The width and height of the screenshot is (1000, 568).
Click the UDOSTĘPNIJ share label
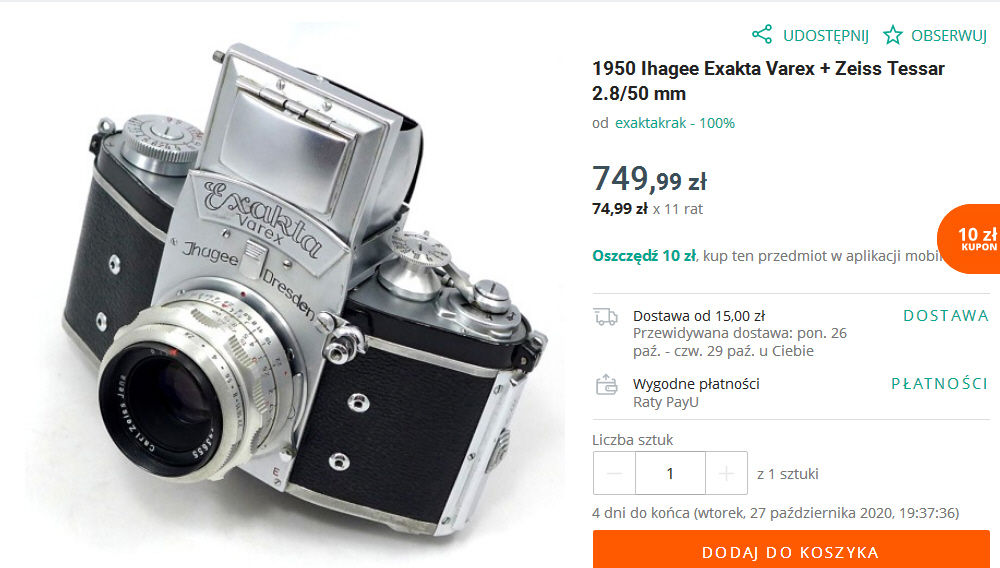coord(826,36)
